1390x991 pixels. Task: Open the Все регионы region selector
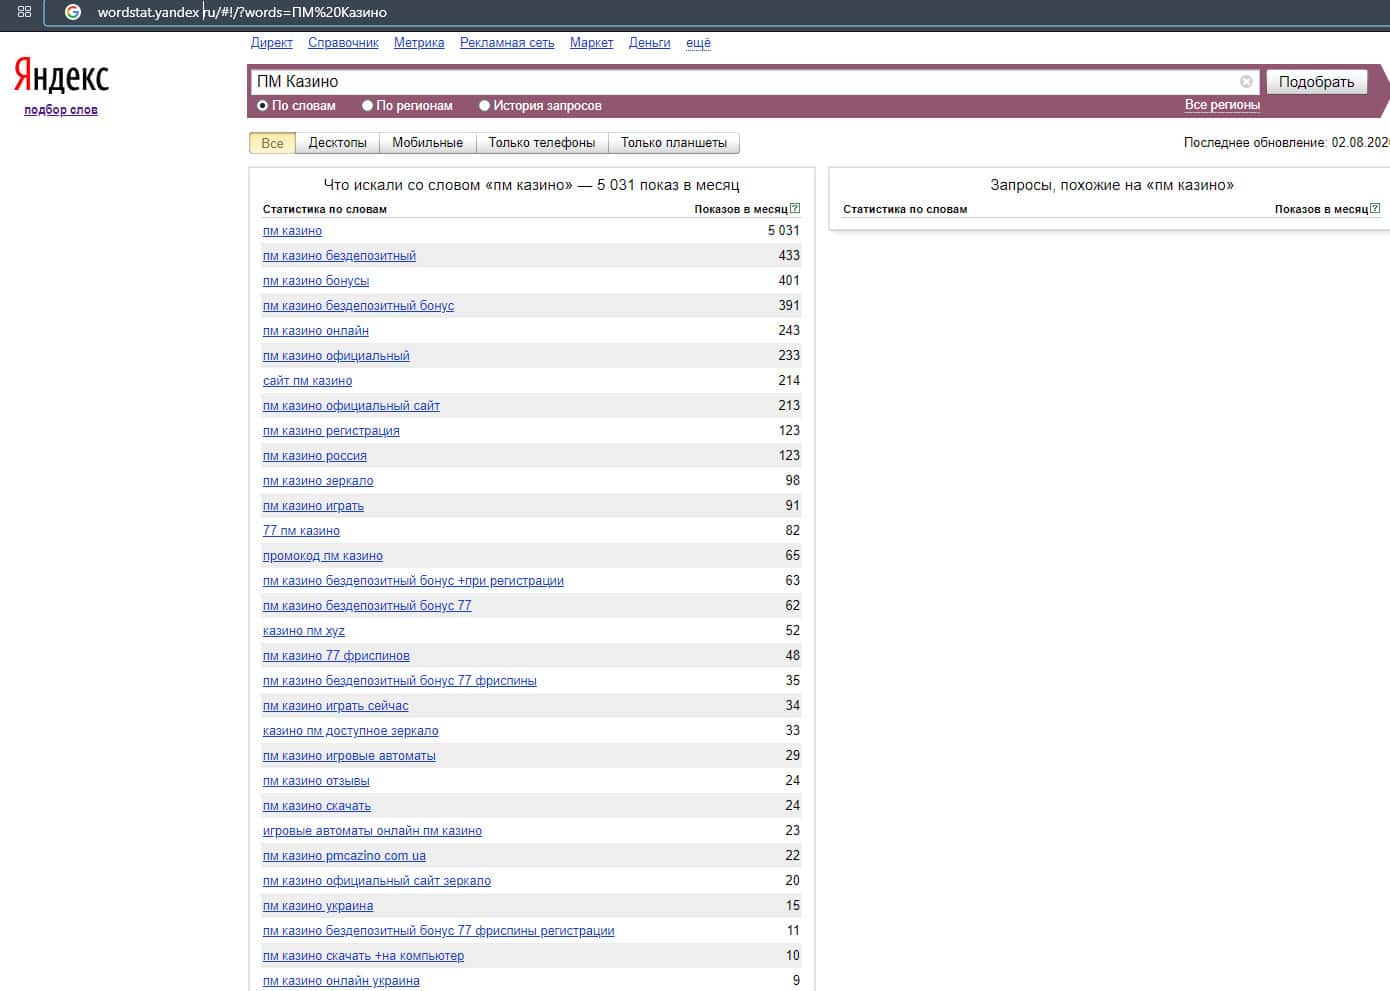[1222, 105]
